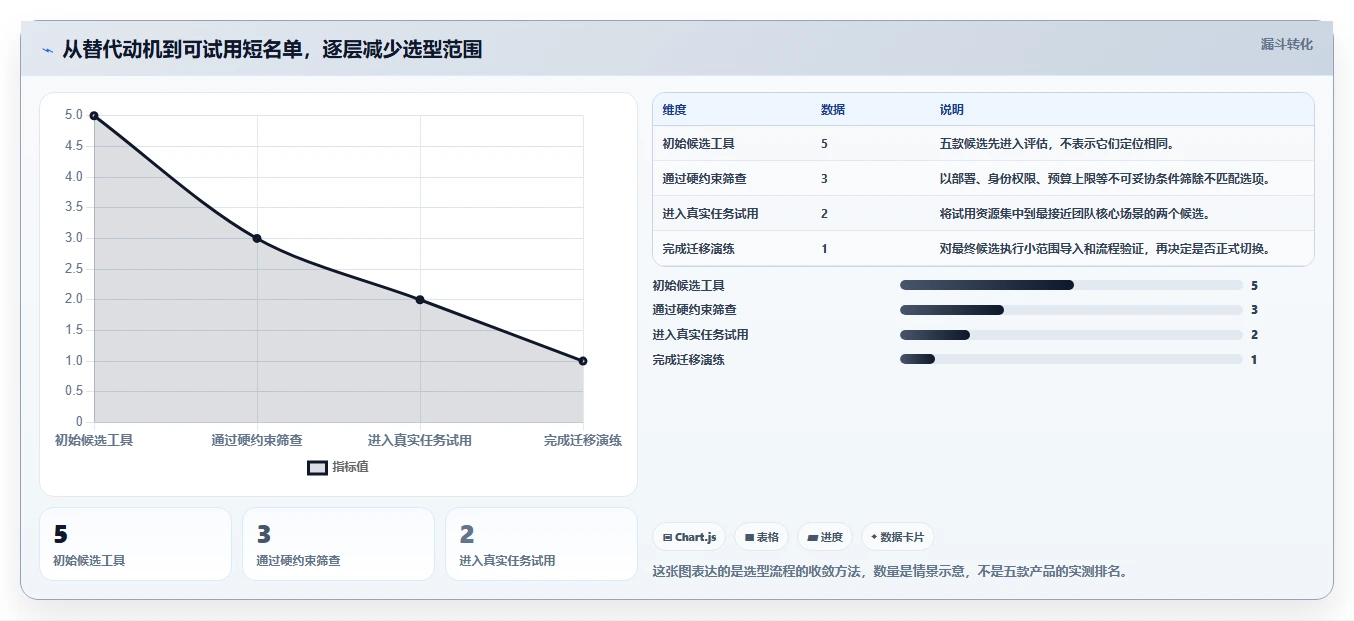This screenshot has height=621, width=1354.
Task: Click the x-axis label 初始候选工具
Action: (94, 440)
